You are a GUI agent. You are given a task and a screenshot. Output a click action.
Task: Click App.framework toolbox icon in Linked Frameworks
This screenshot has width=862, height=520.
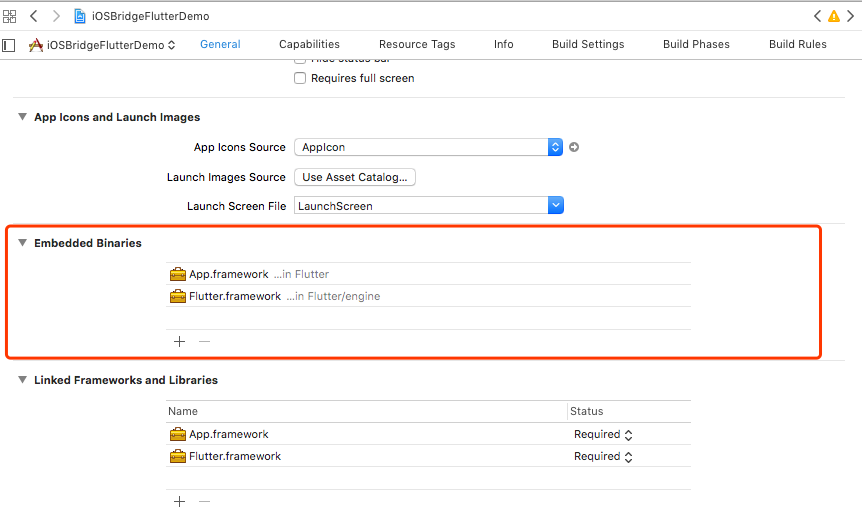(x=178, y=434)
